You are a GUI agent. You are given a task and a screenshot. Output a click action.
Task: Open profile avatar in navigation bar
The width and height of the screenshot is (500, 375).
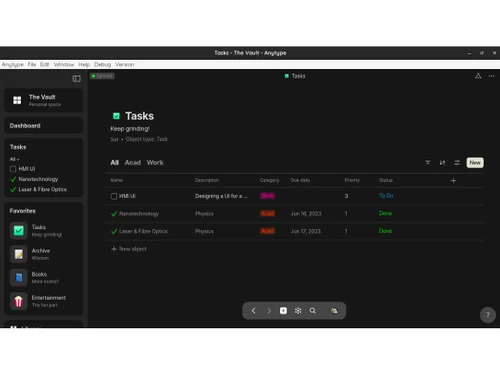pos(334,311)
